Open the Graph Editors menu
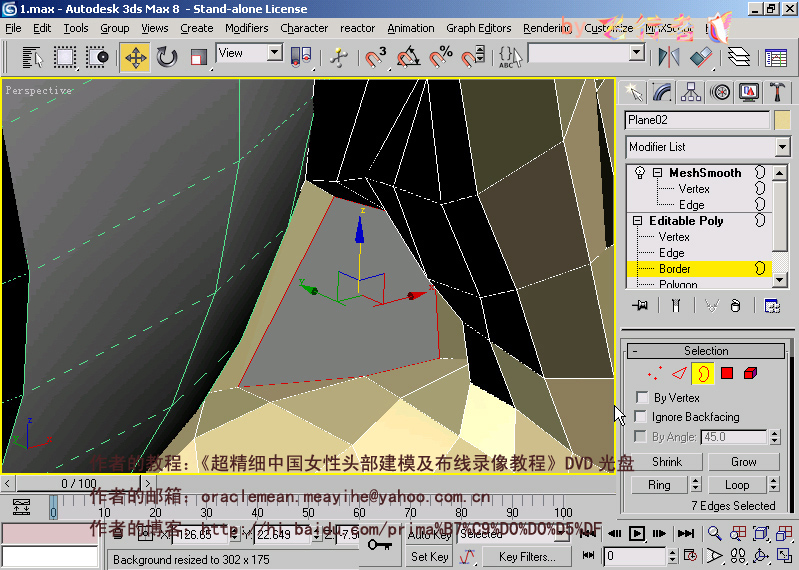 click(478, 28)
